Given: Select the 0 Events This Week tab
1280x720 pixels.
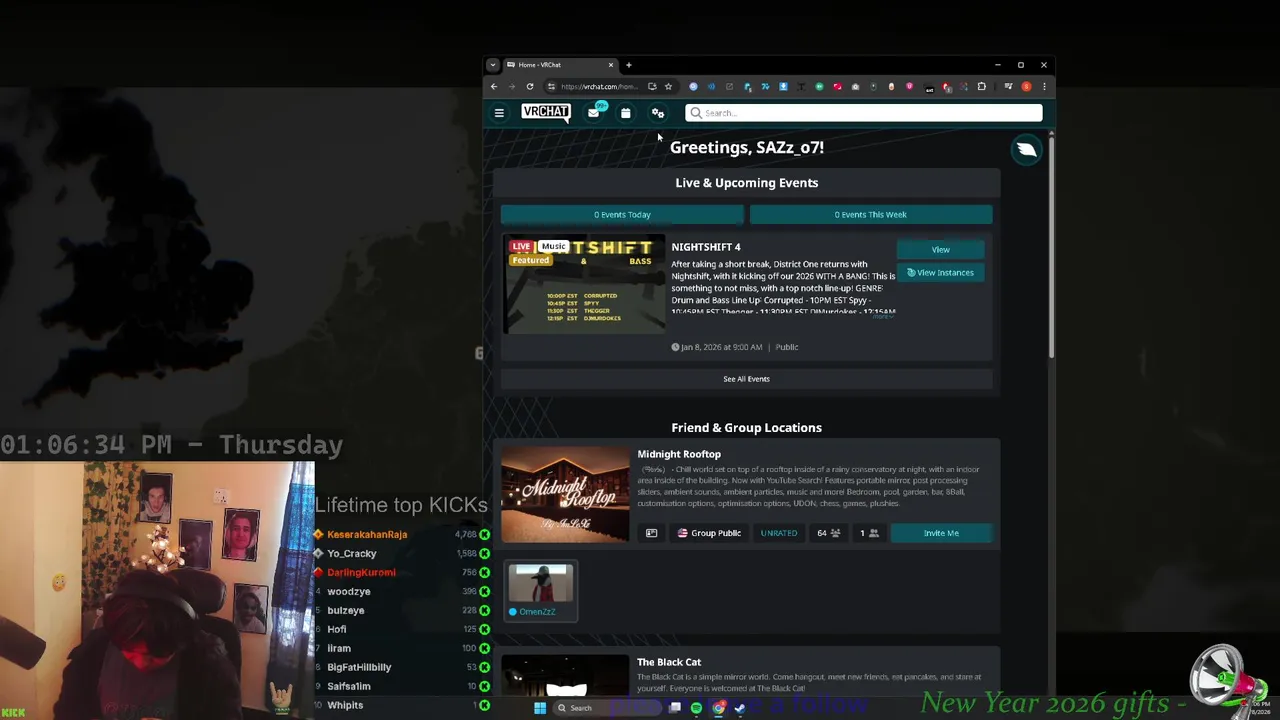Looking at the screenshot, I should pos(871,214).
